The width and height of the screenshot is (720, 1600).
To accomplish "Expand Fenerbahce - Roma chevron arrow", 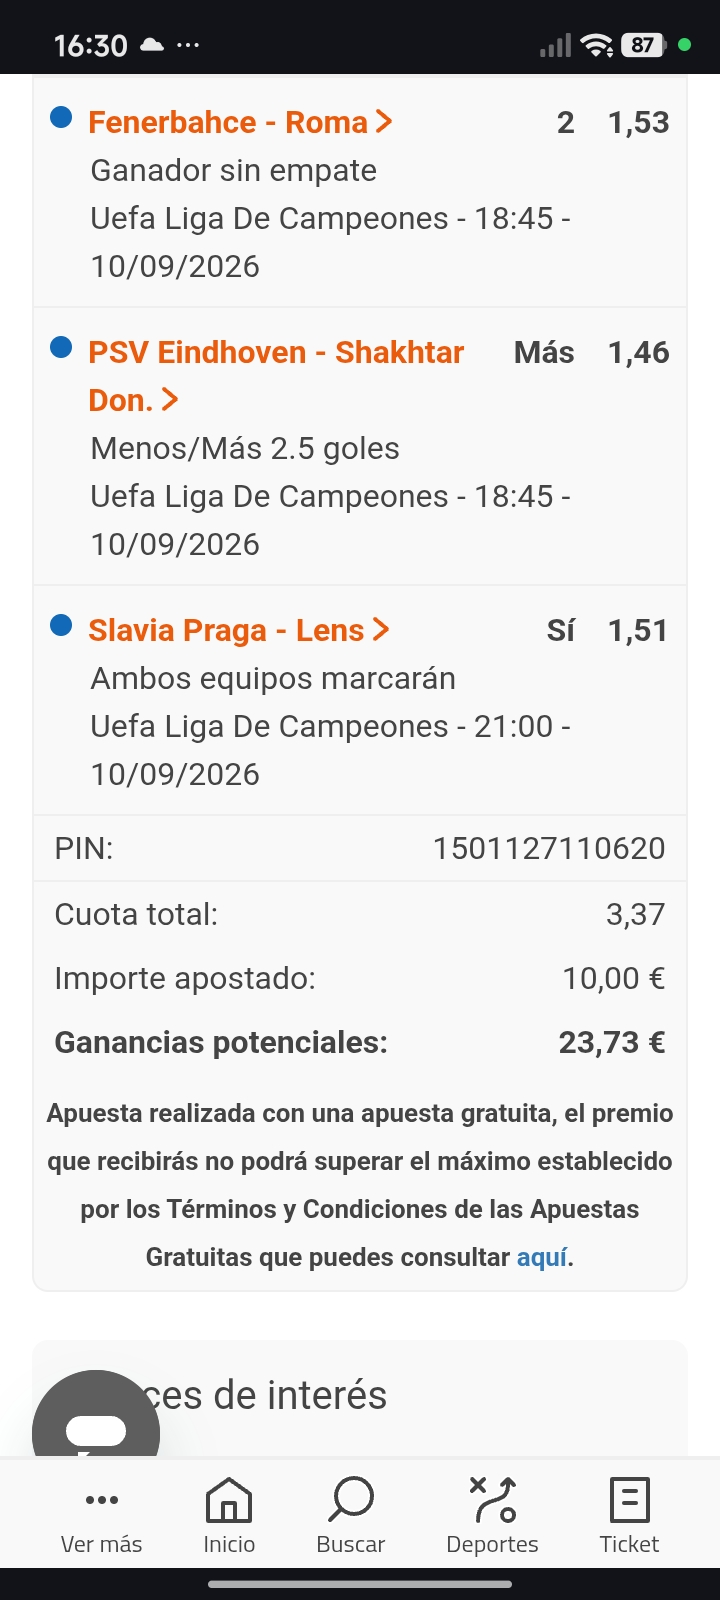I will 384,122.
